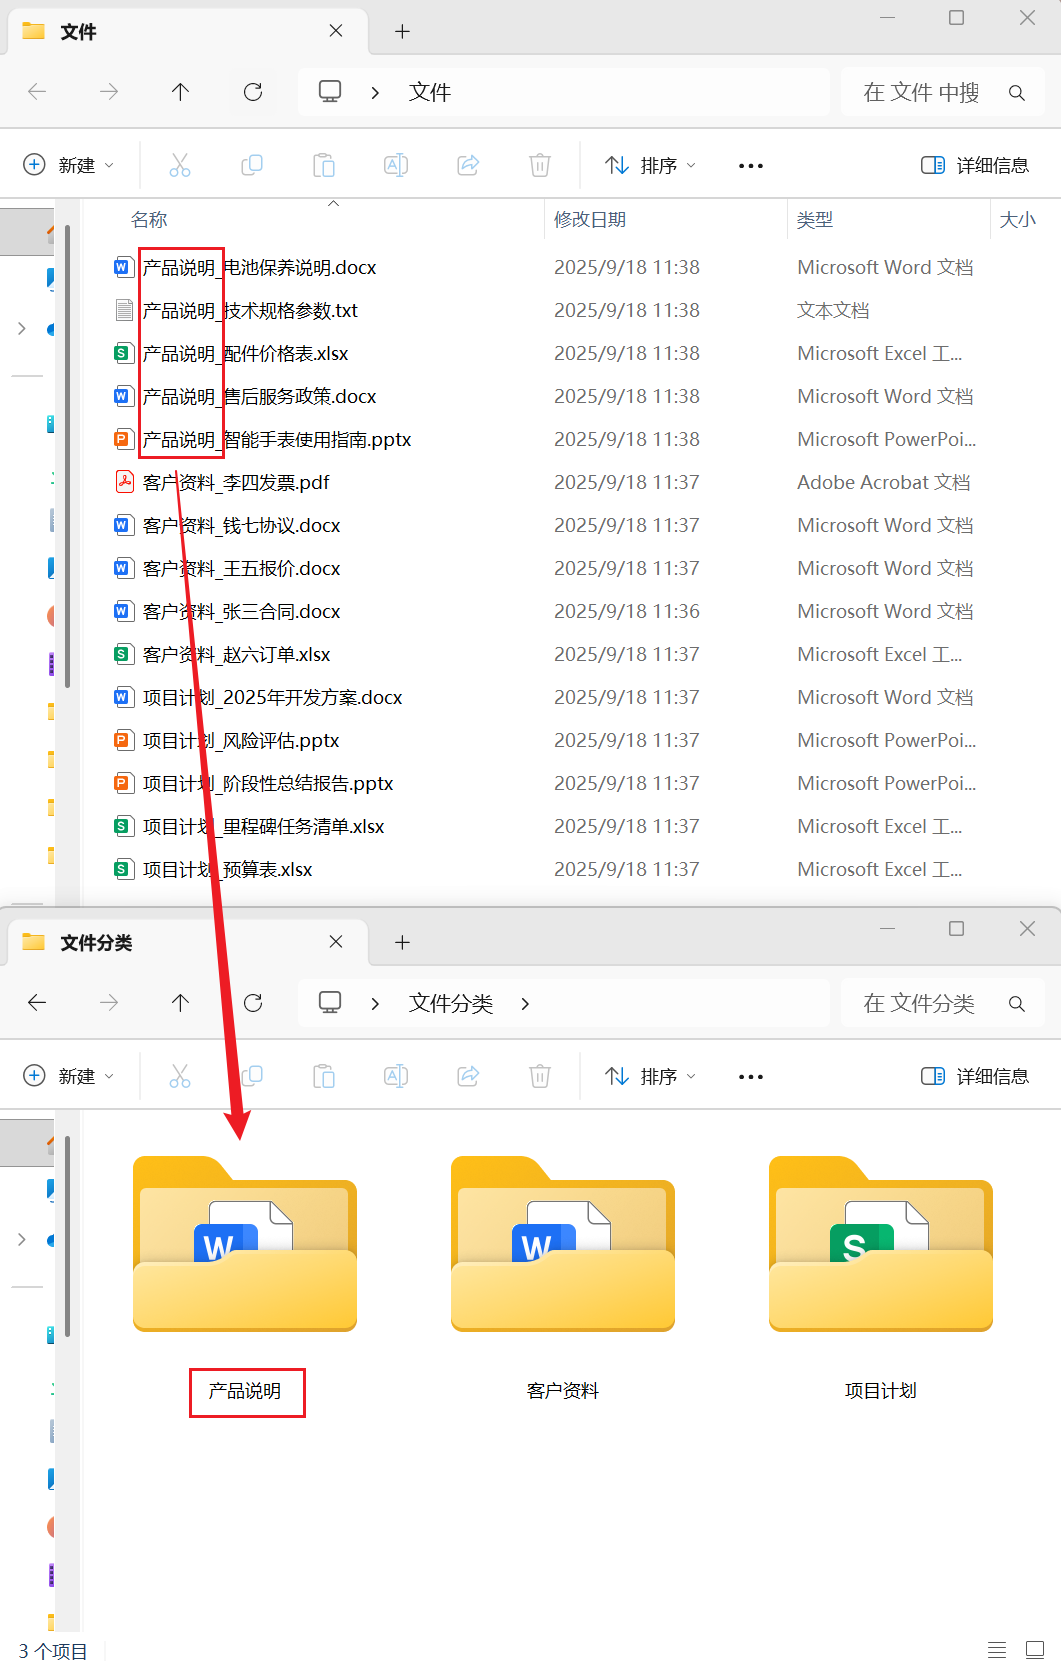1061x1663 pixels.
Task: Add new tab in 文件 window
Action: pyautogui.click(x=402, y=32)
